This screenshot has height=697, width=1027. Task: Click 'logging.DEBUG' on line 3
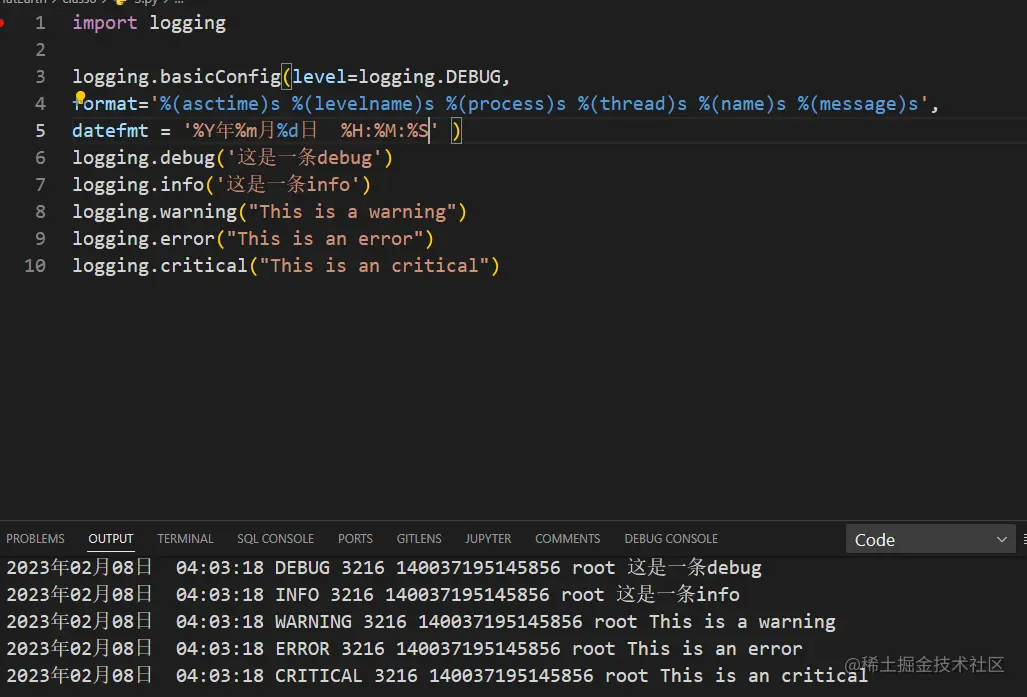(x=430, y=77)
